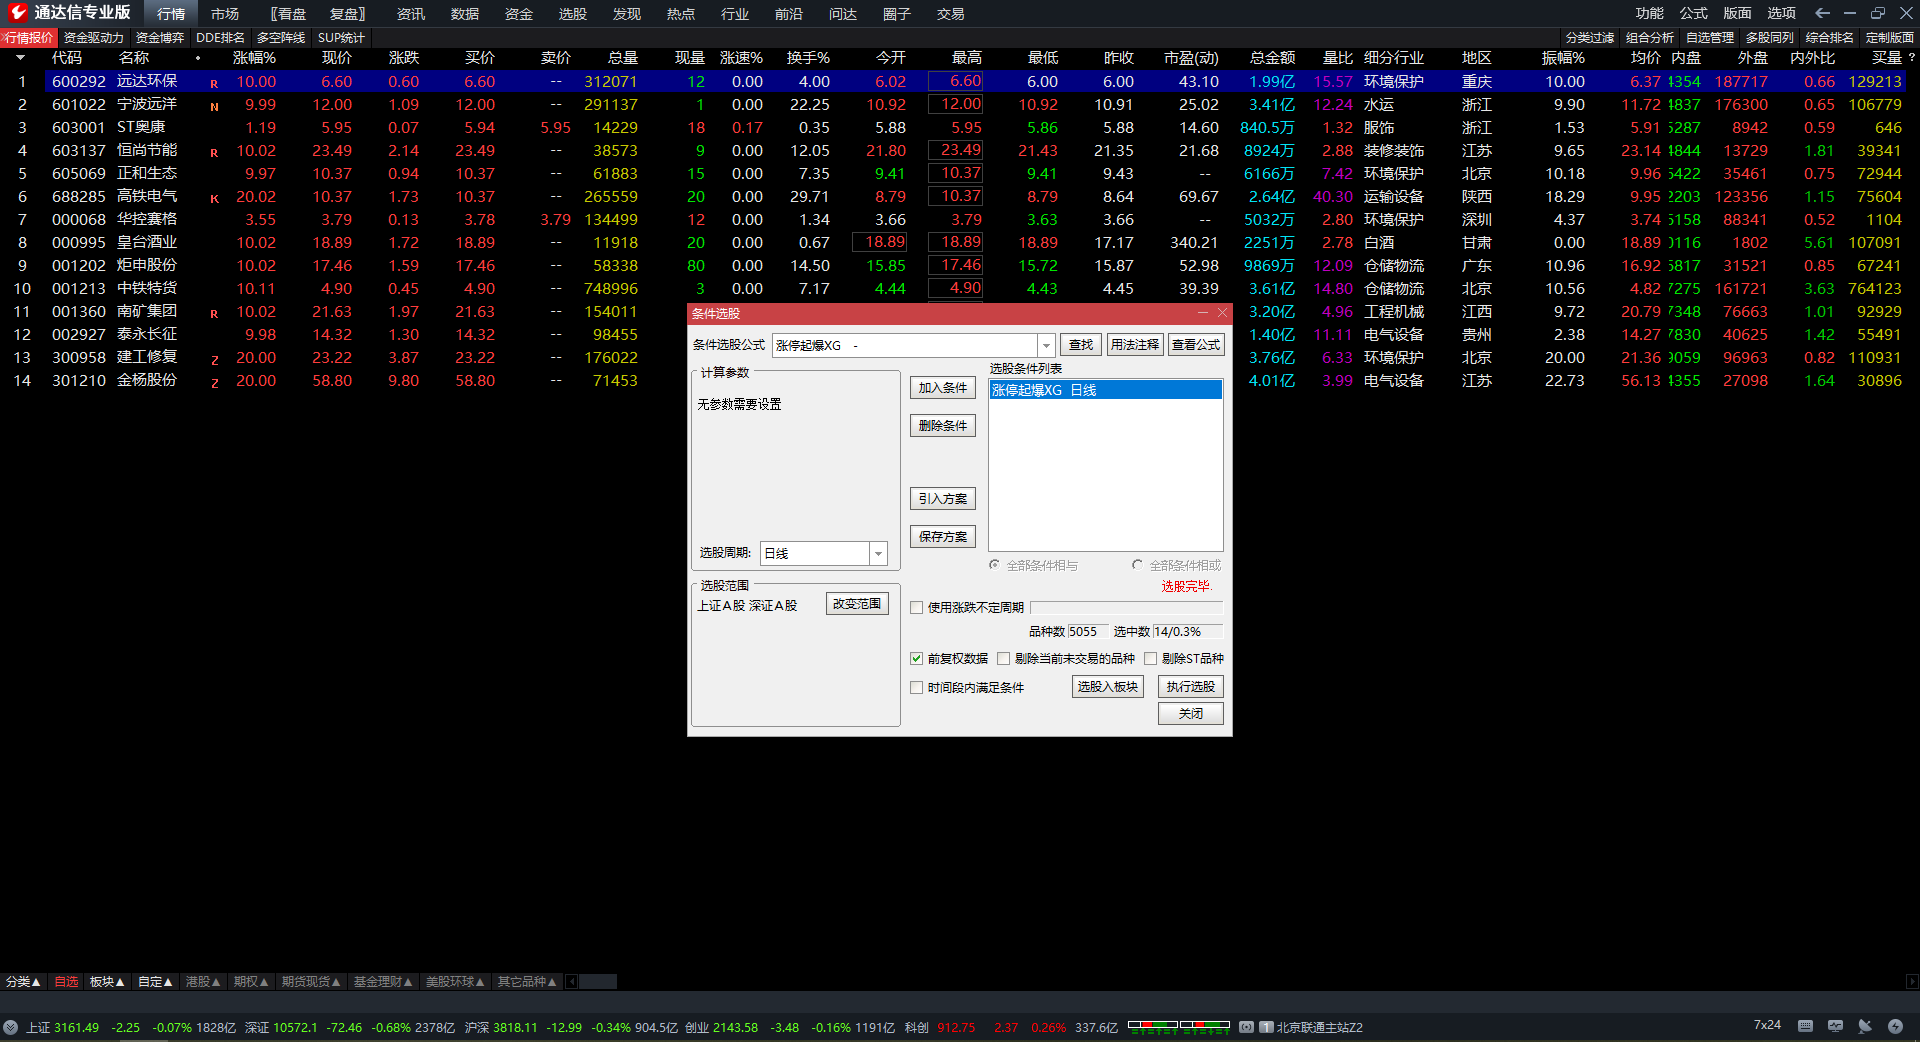Open 自选管理 toolbar item
The height and width of the screenshot is (1042, 1920).
coord(1710,37)
